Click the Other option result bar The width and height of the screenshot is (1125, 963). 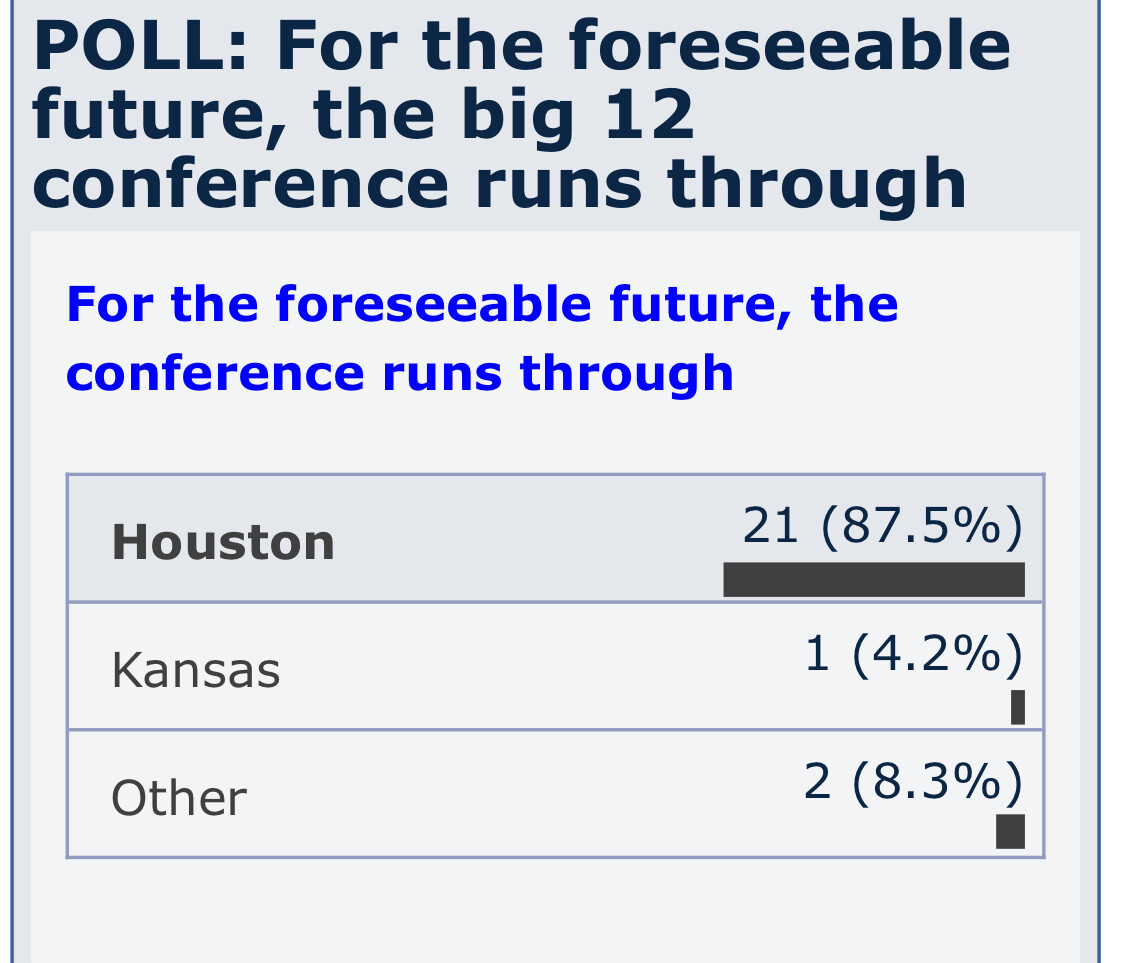[x=1010, y=832]
